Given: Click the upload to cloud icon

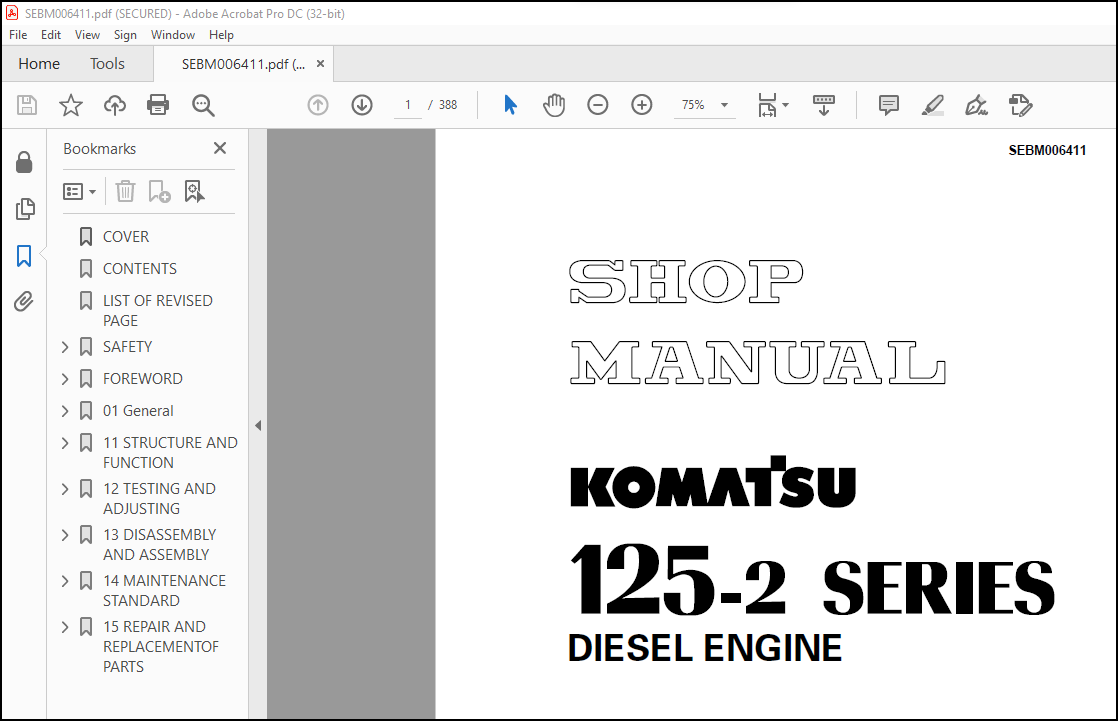Looking at the screenshot, I should (x=115, y=106).
